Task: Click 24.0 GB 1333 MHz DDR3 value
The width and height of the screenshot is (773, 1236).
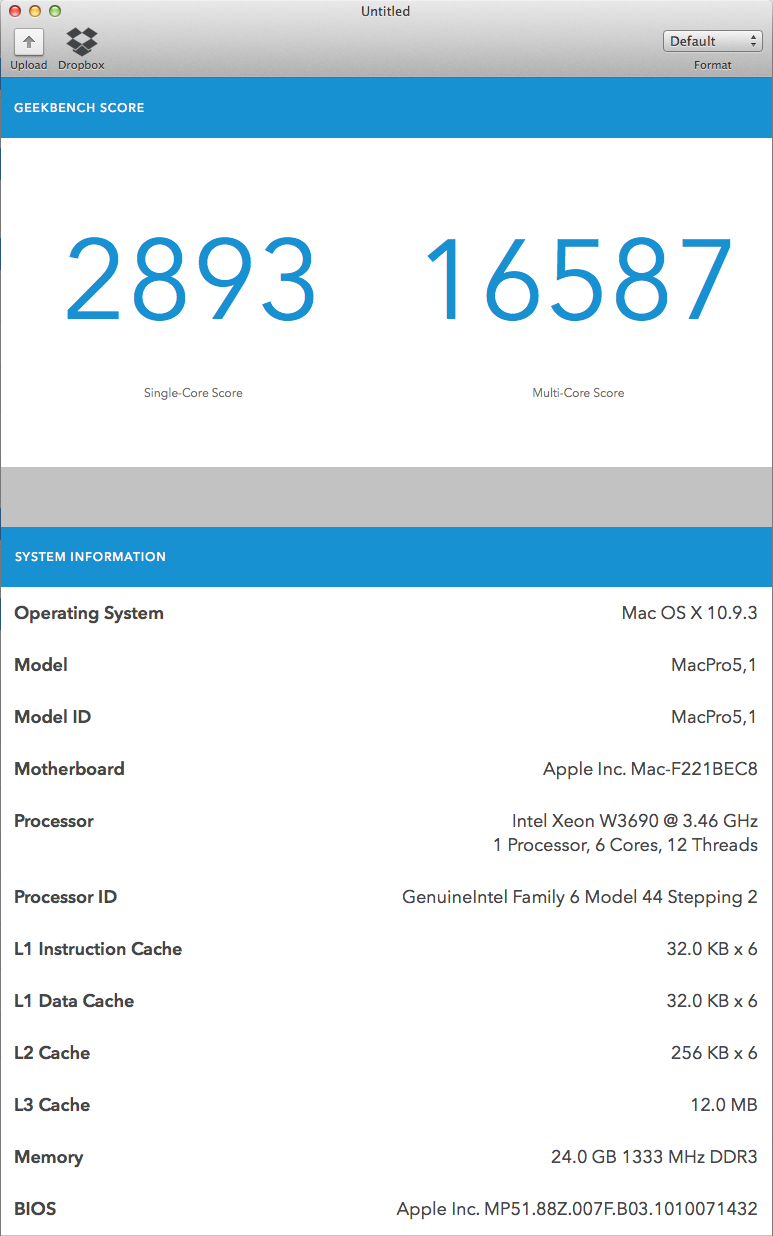Action: pyautogui.click(x=654, y=1157)
